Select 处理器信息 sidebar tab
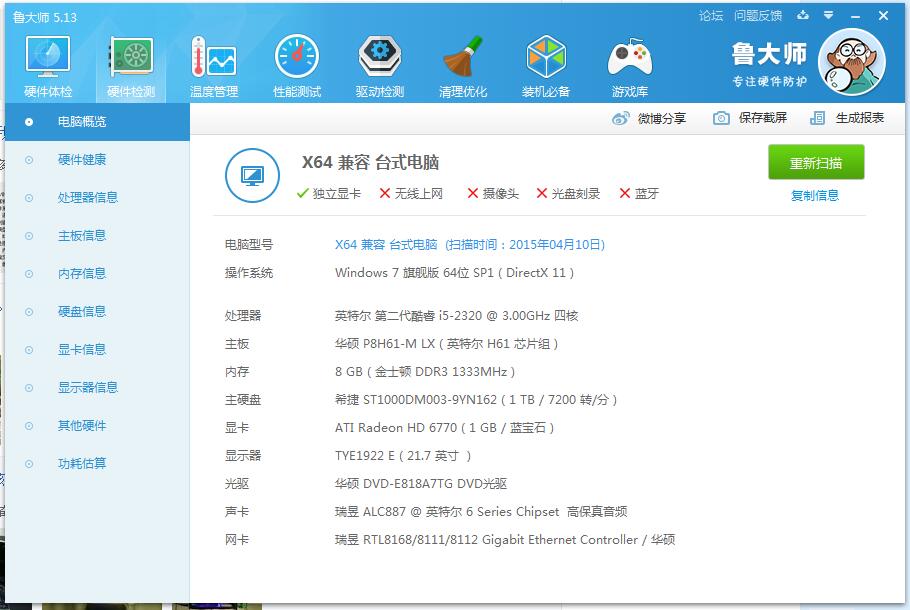The image size is (910, 610). [x=97, y=198]
